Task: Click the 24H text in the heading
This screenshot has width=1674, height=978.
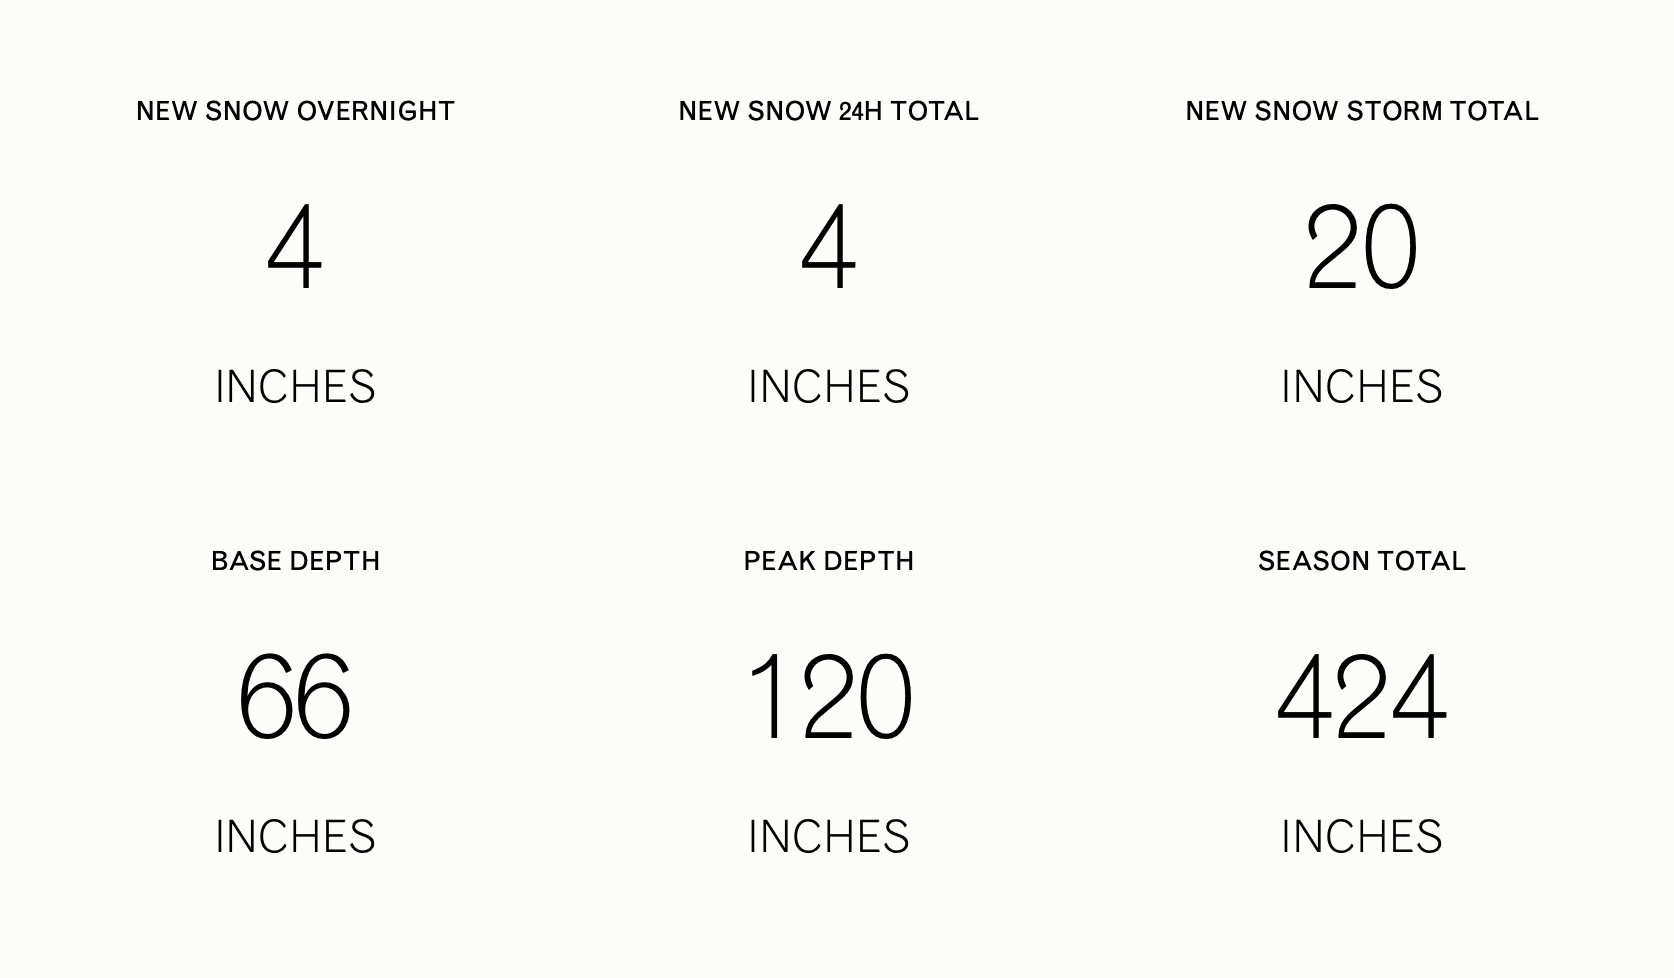Action: [x=860, y=111]
